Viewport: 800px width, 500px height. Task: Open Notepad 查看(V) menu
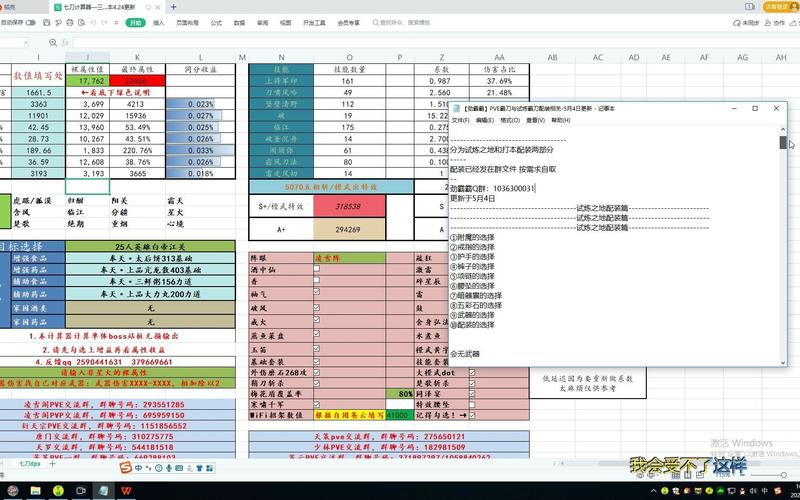535,120
